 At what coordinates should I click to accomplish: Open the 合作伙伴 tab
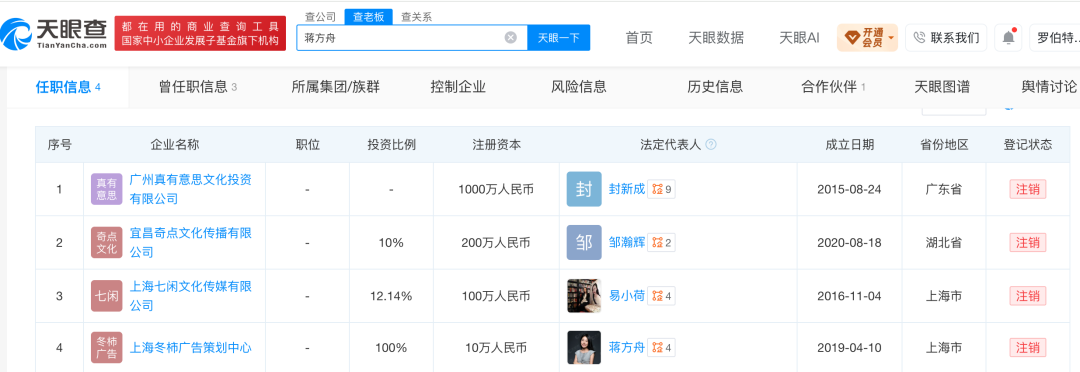[x=833, y=87]
